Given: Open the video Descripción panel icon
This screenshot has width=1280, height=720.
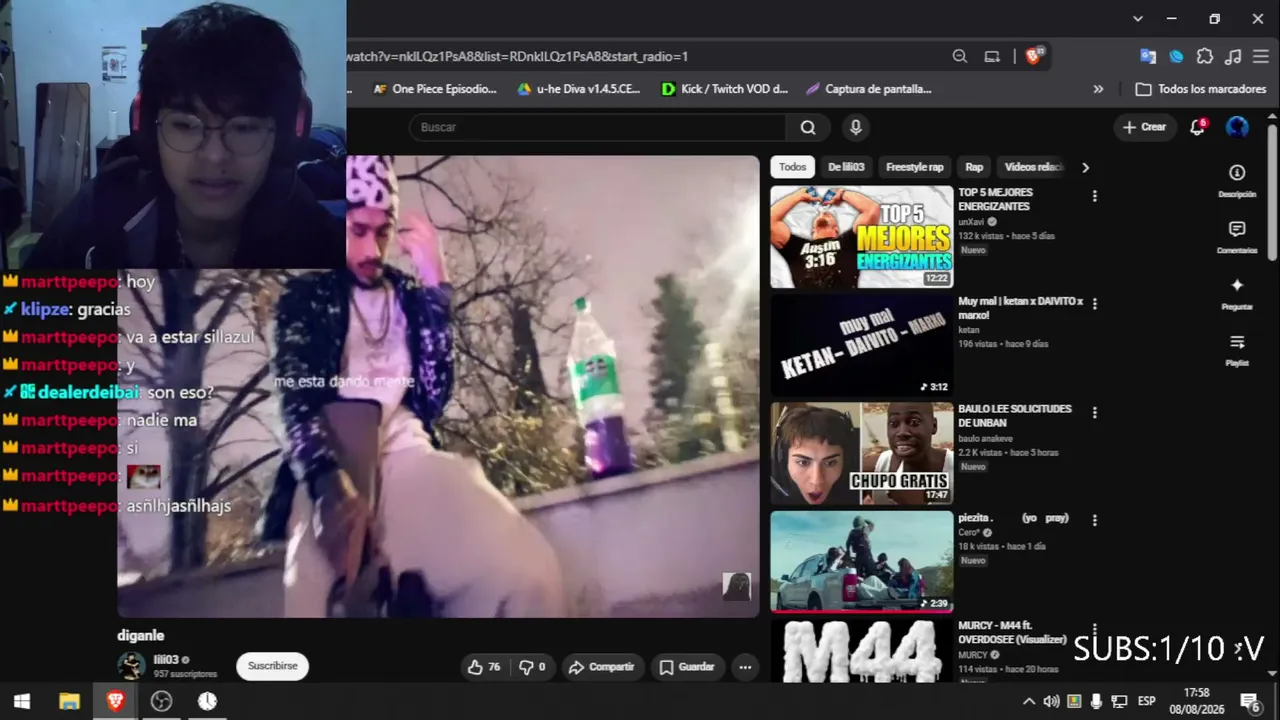Looking at the screenshot, I should [x=1237, y=173].
